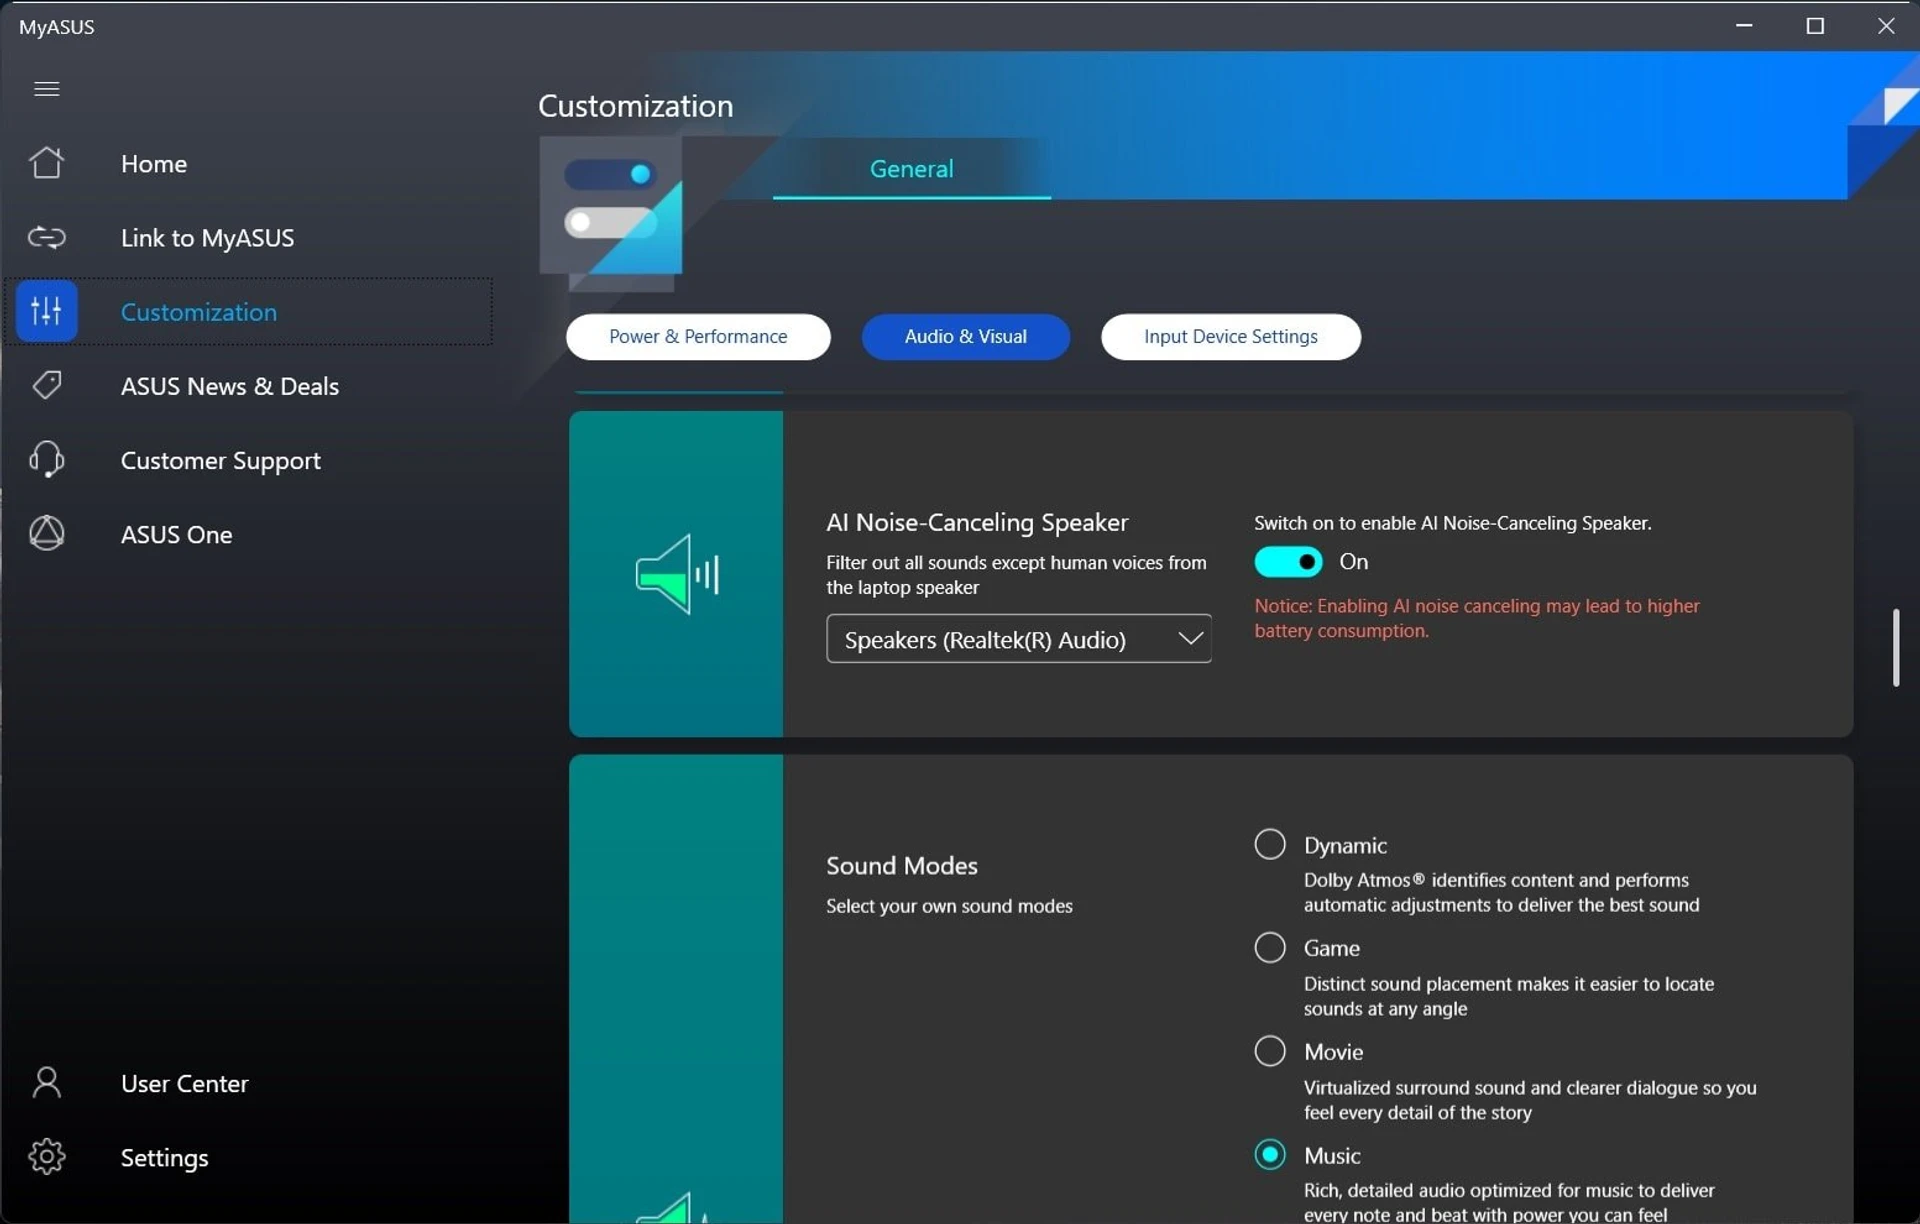1920x1224 pixels.
Task: Click the 'Customization' page title
Action: pos(635,106)
